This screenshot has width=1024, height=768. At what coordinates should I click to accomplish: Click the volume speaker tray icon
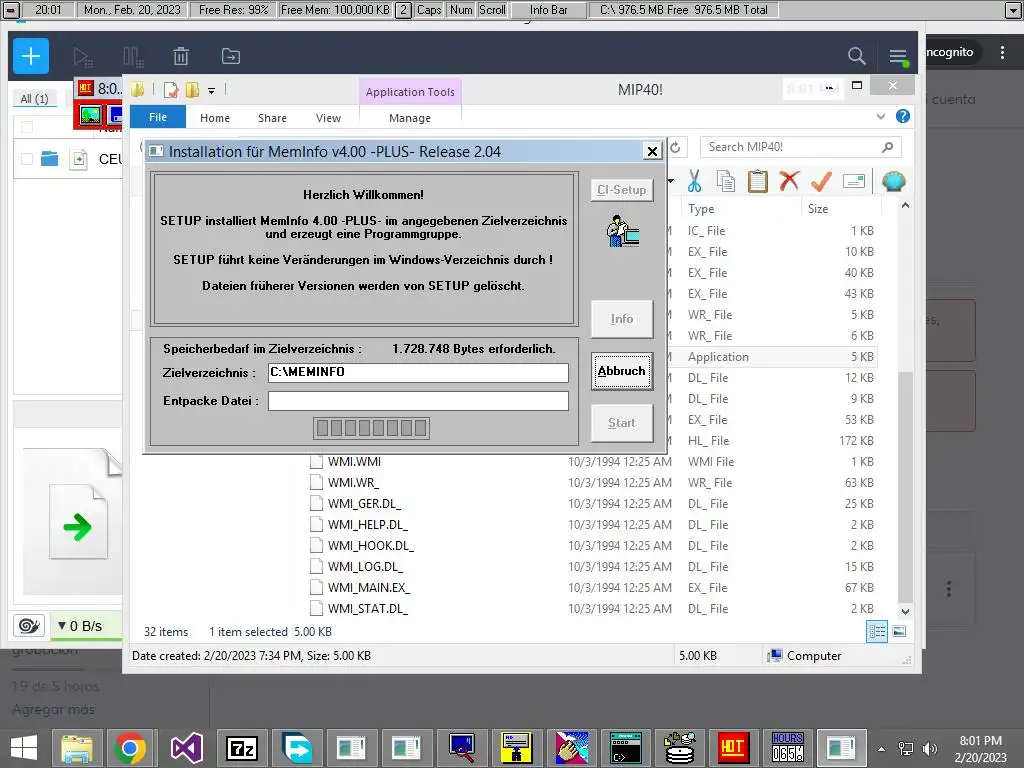pyautogui.click(x=930, y=749)
